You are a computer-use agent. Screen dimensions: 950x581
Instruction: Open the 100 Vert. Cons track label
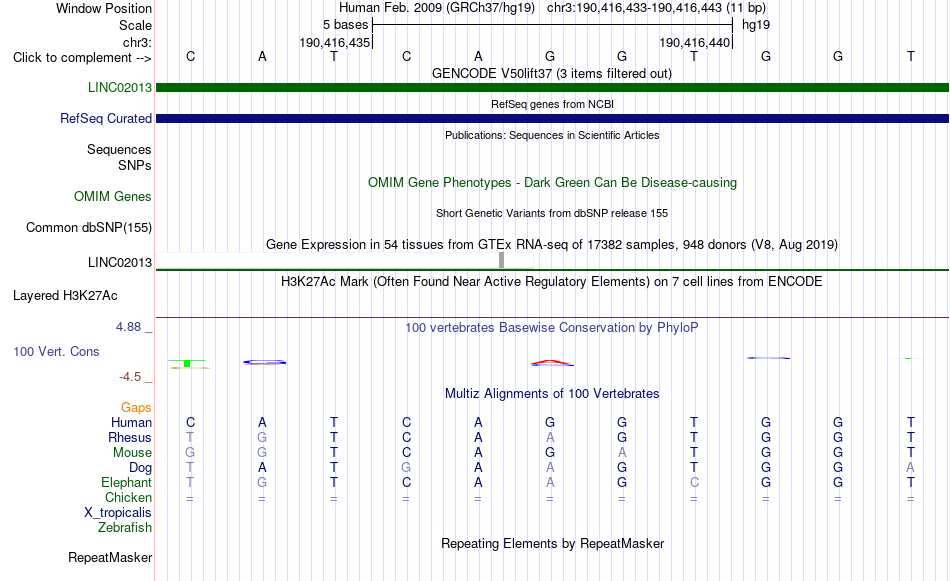[x=56, y=352]
